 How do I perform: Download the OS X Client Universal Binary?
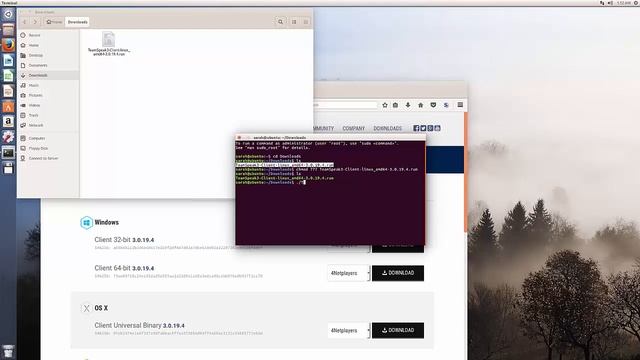click(x=398, y=331)
